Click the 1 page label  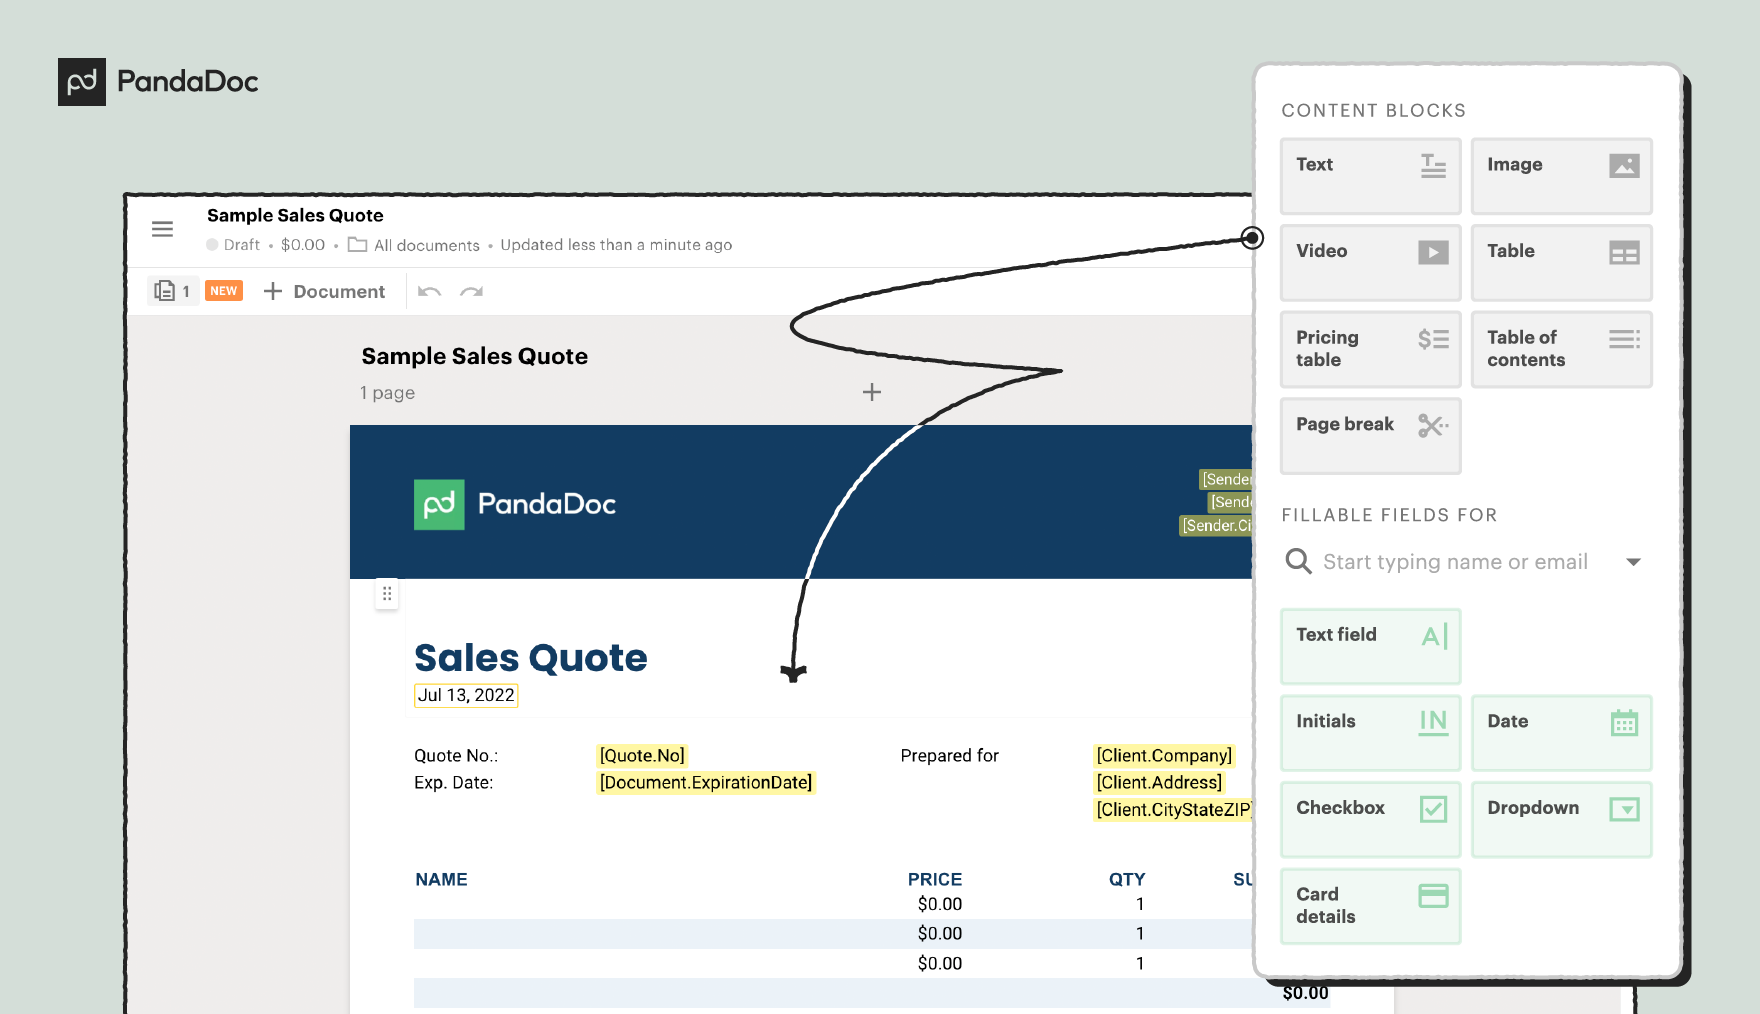pyautogui.click(x=388, y=393)
